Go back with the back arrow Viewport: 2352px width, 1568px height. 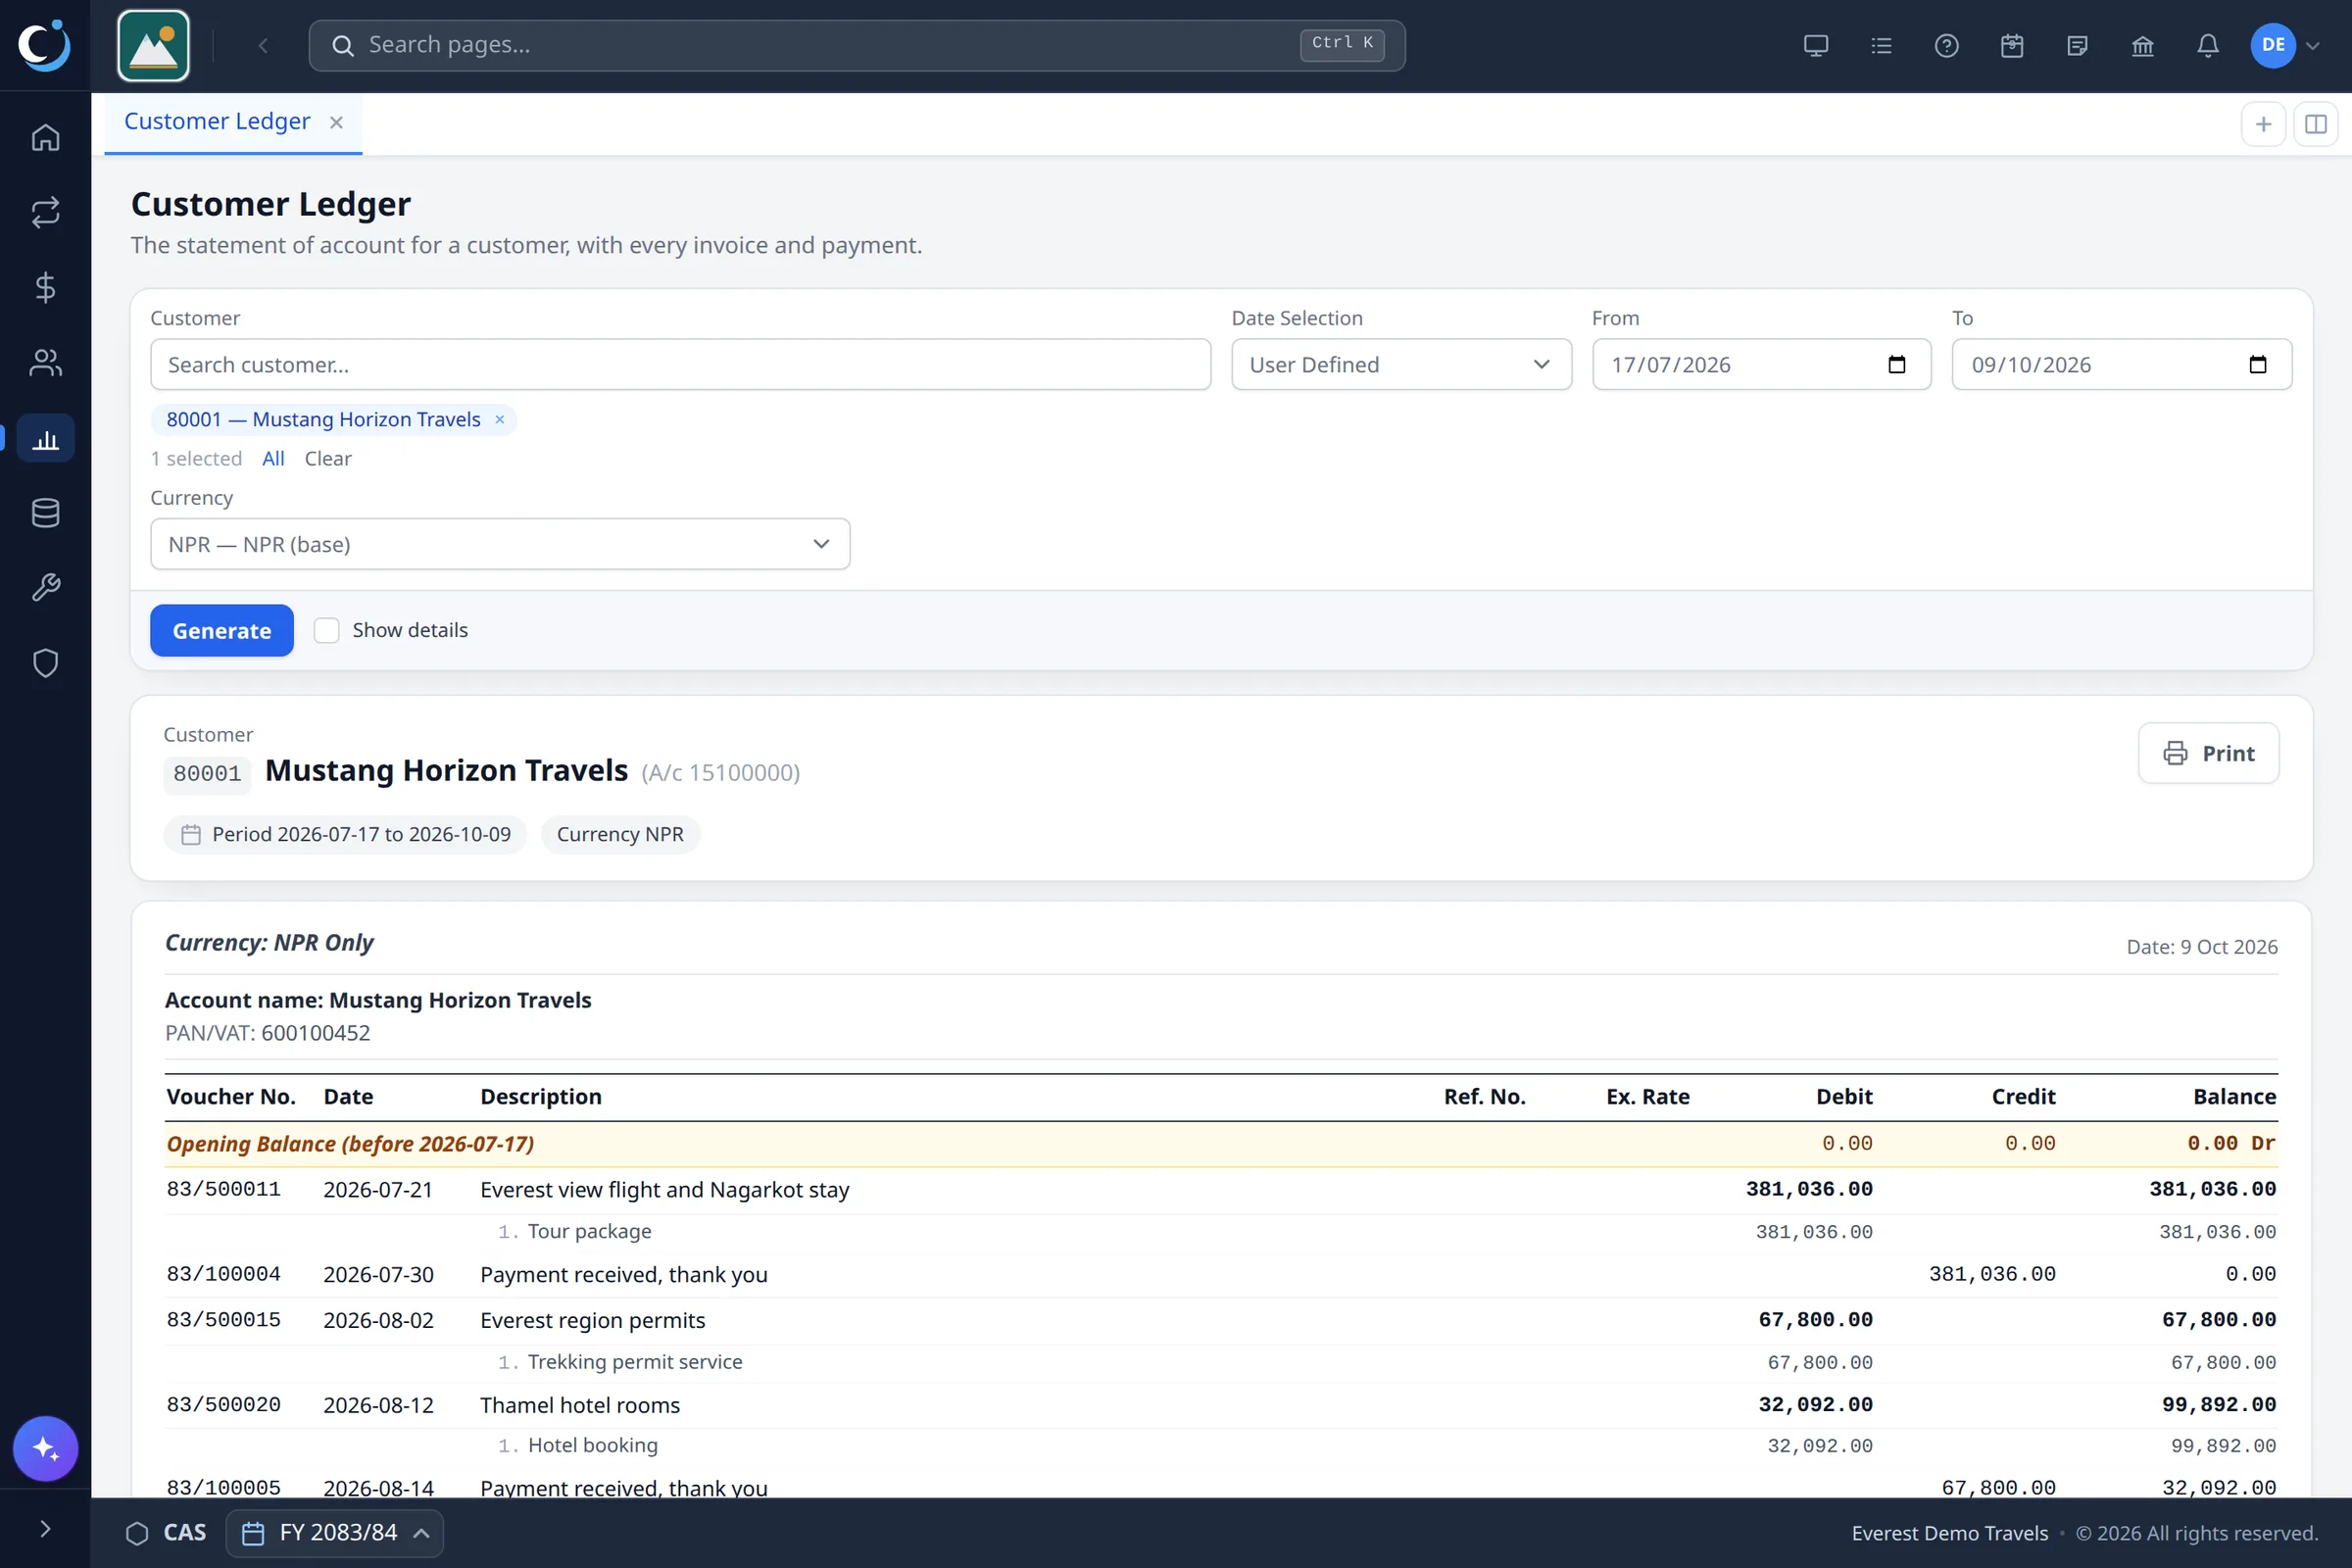click(x=263, y=45)
